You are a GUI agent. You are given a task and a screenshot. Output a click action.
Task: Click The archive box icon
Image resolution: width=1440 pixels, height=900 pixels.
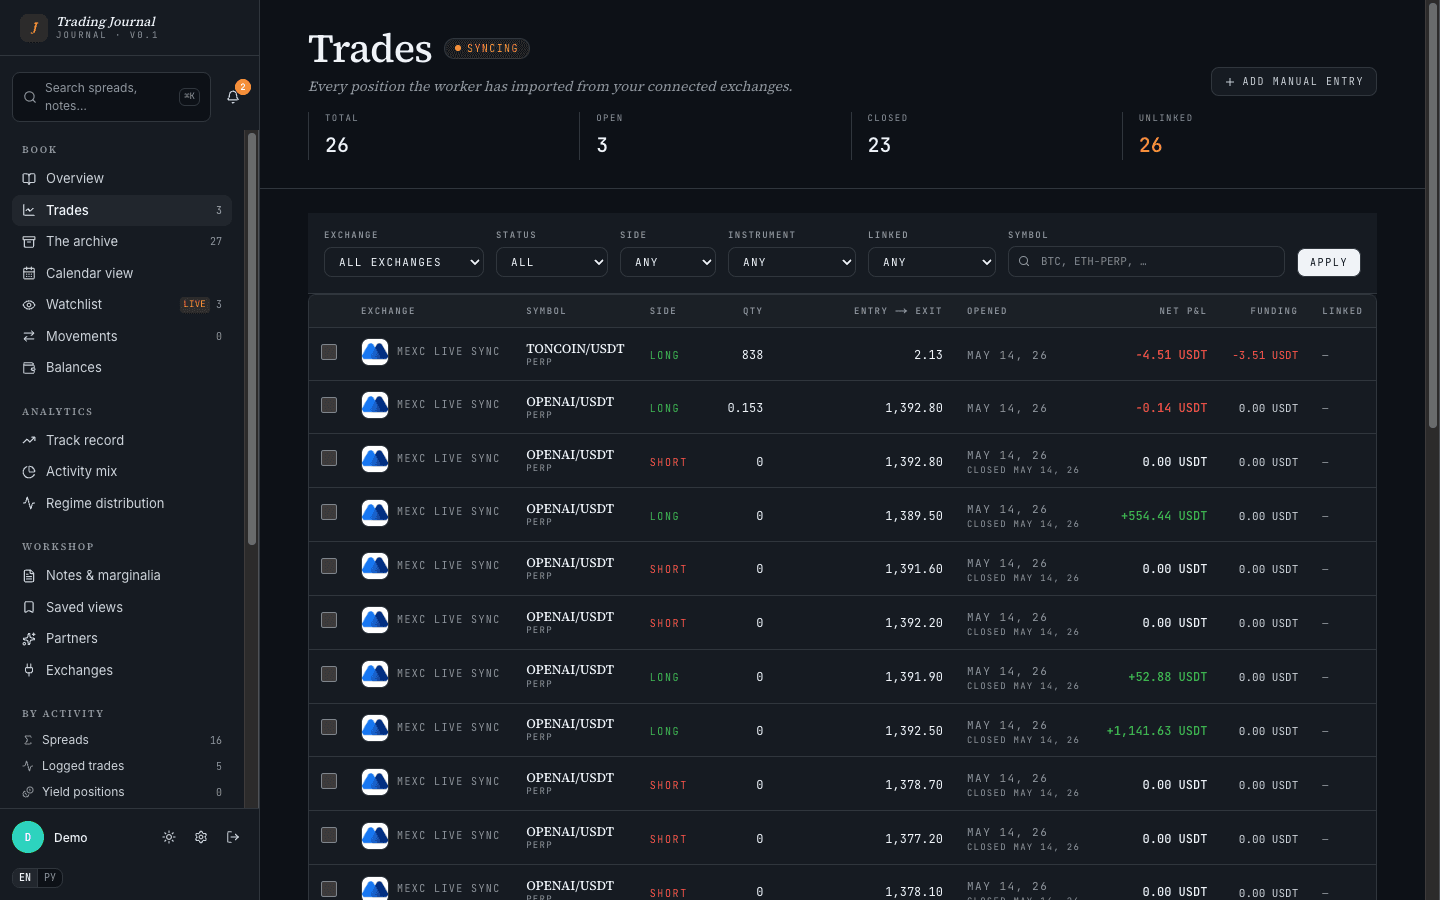(29, 242)
